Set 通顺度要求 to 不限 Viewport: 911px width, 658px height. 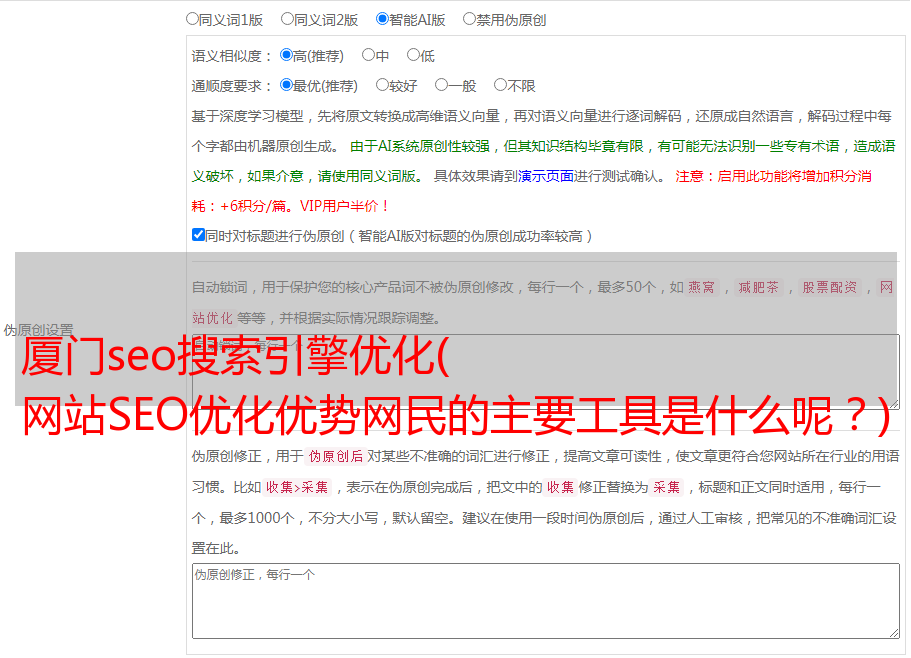pos(500,85)
